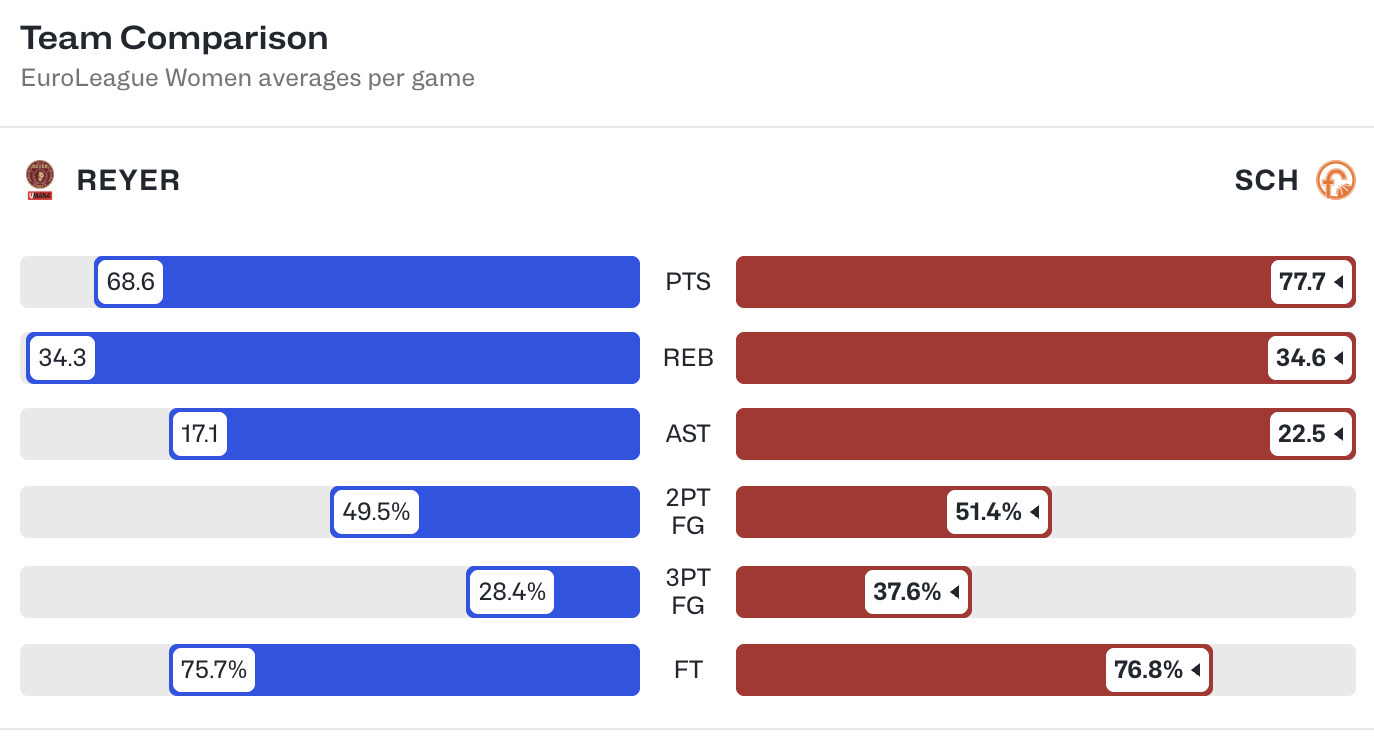Click the arrow marker beside 51.4%
Viewport: 1374px width, 748px height.
[1034, 512]
